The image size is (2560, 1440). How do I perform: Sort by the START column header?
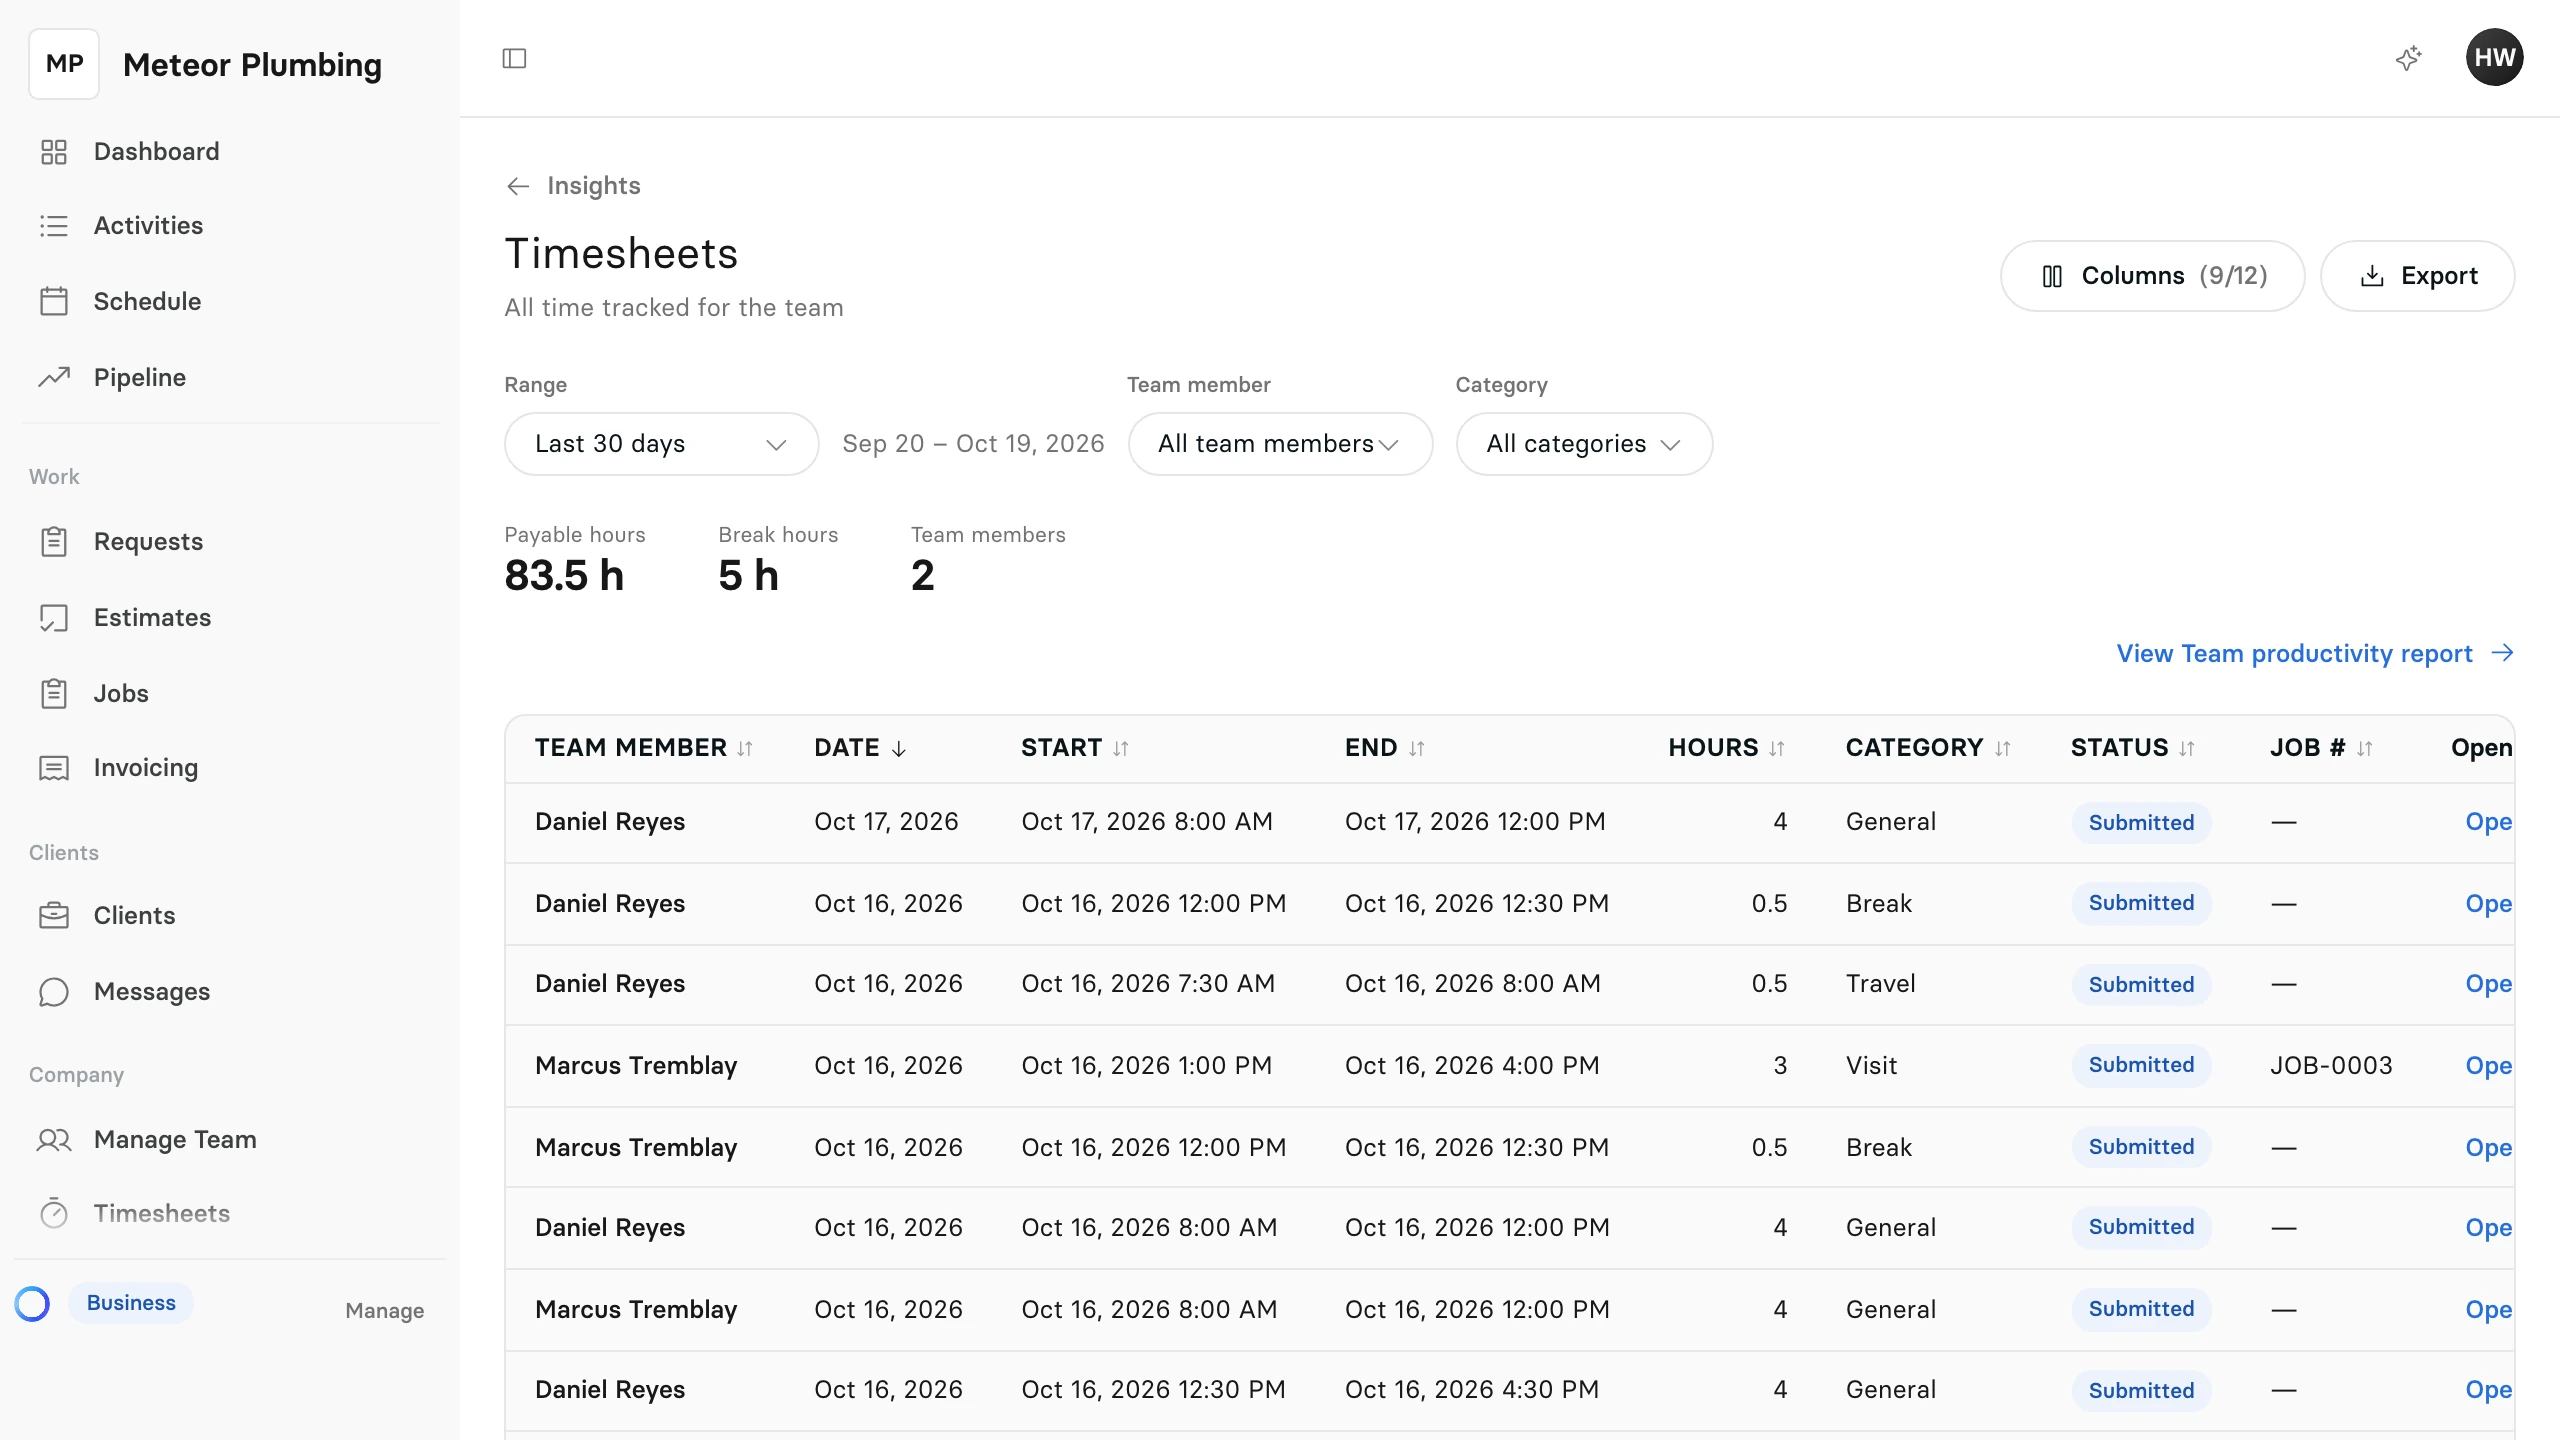(x=1075, y=748)
